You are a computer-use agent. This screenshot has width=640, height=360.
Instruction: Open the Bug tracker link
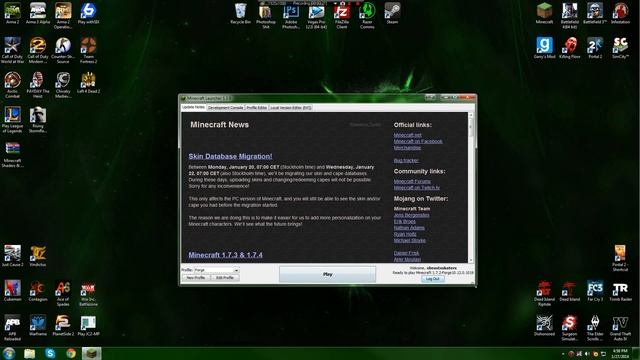coord(406,160)
